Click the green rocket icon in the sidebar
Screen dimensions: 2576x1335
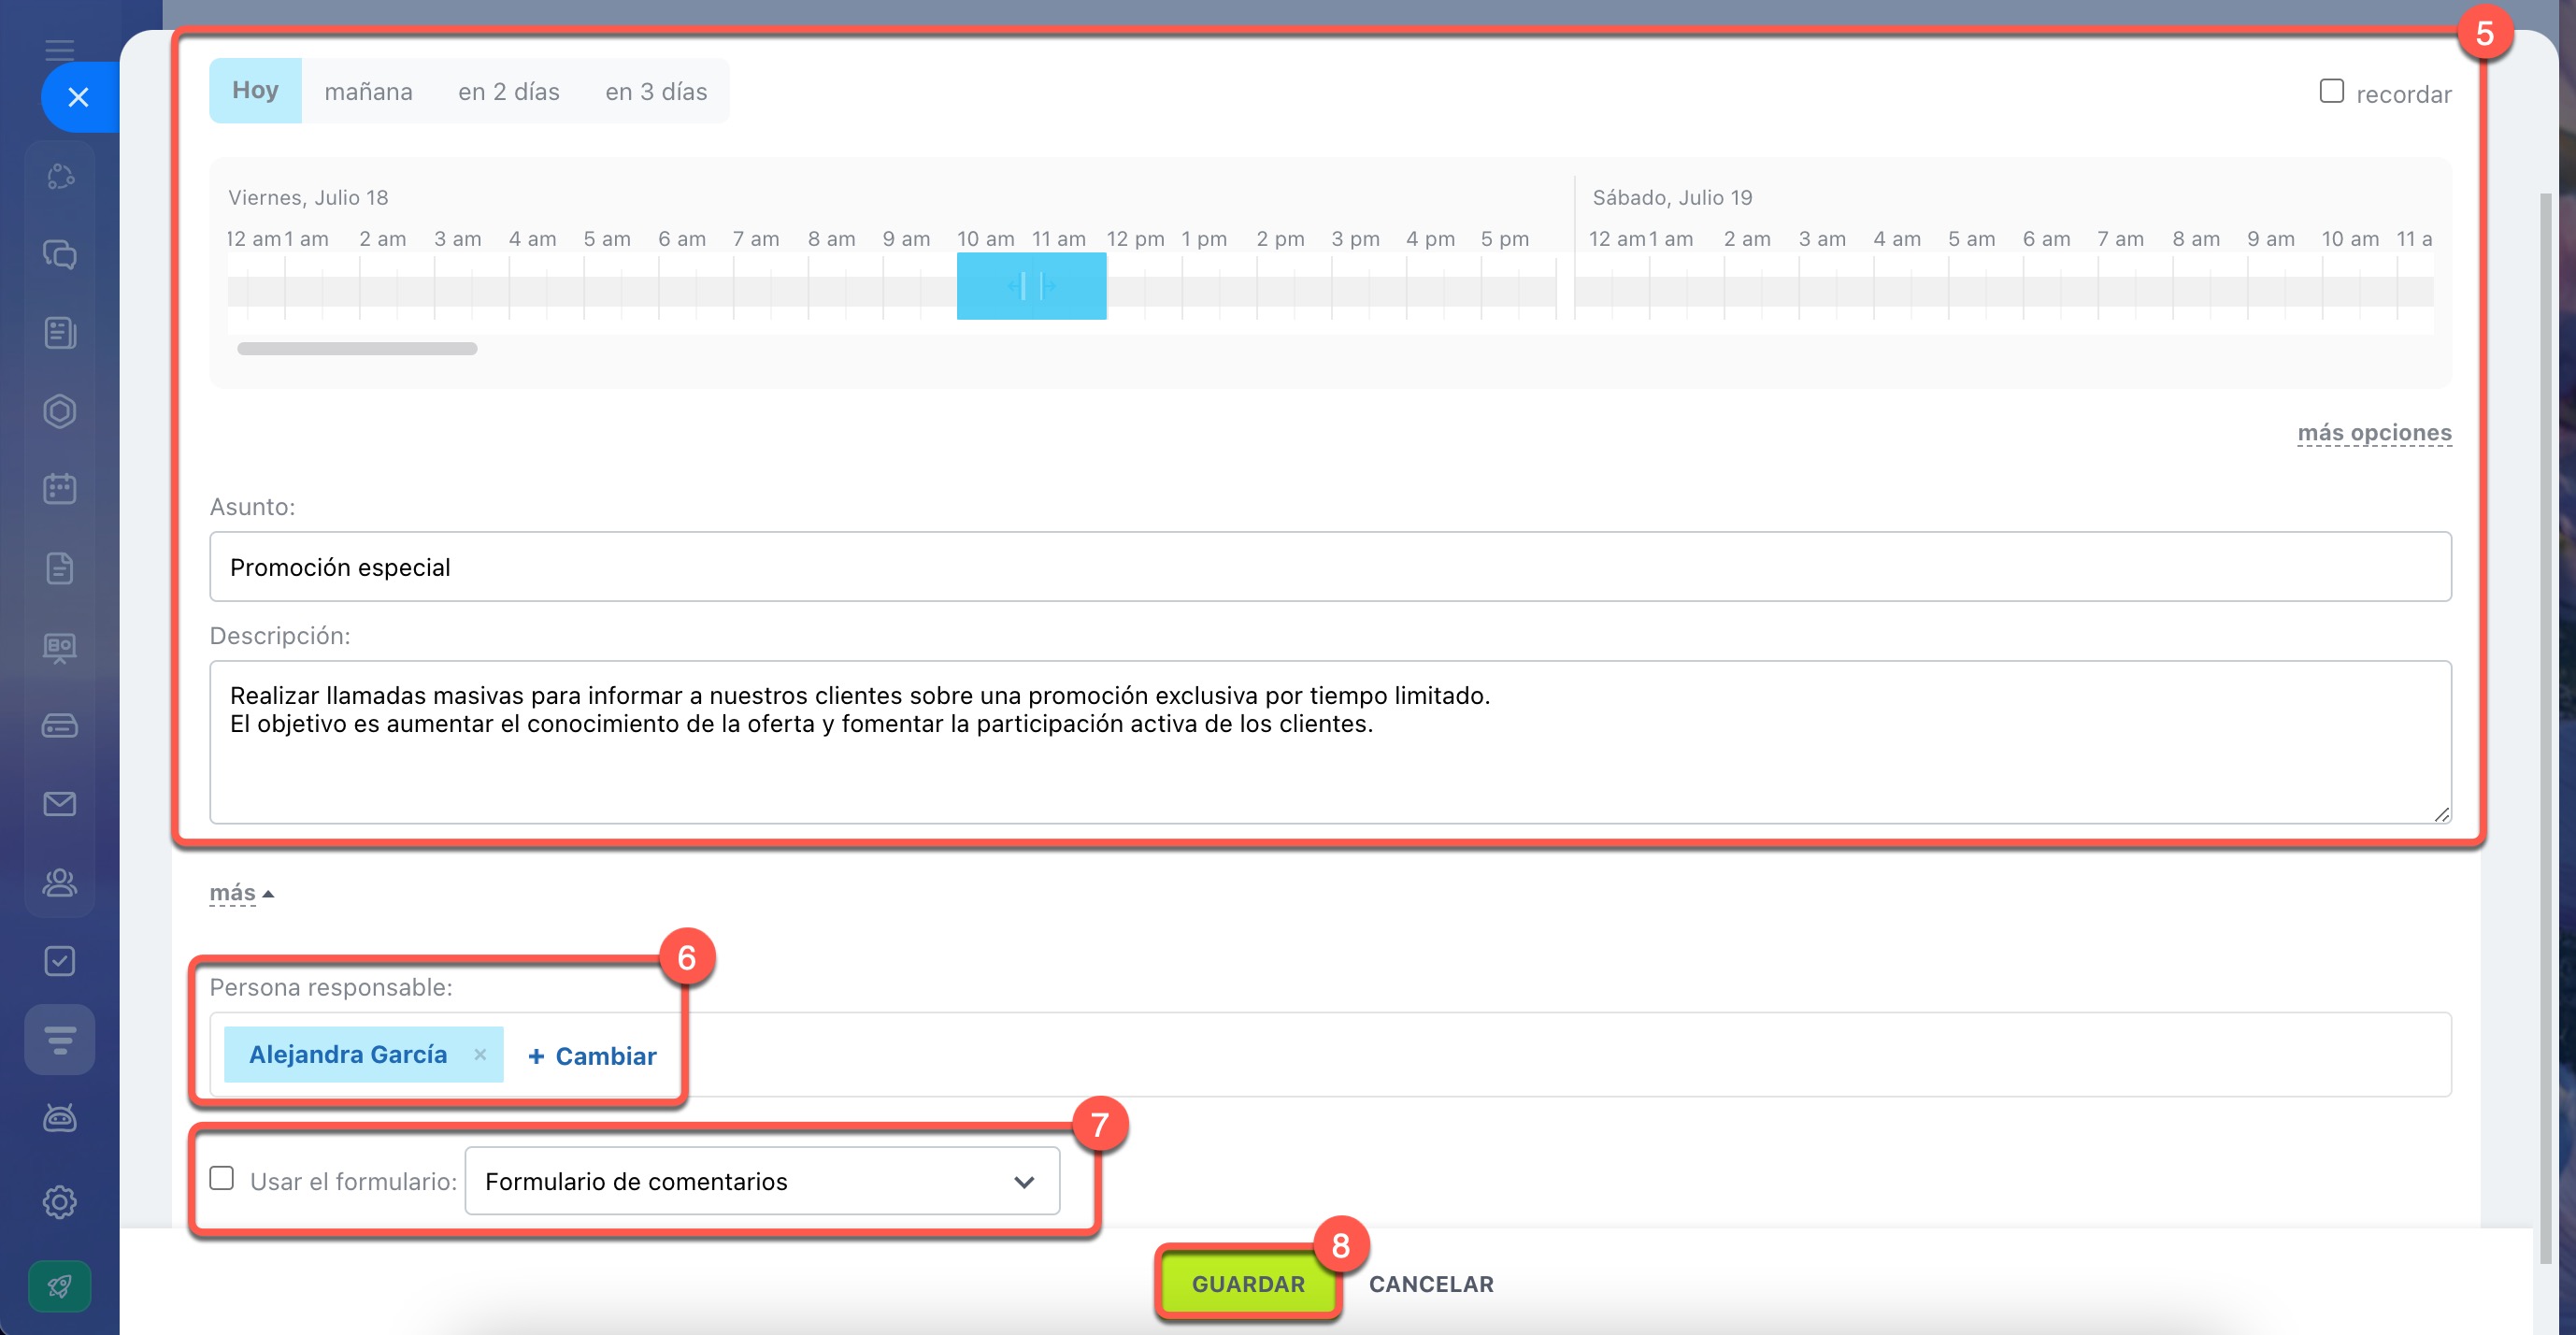60,1286
